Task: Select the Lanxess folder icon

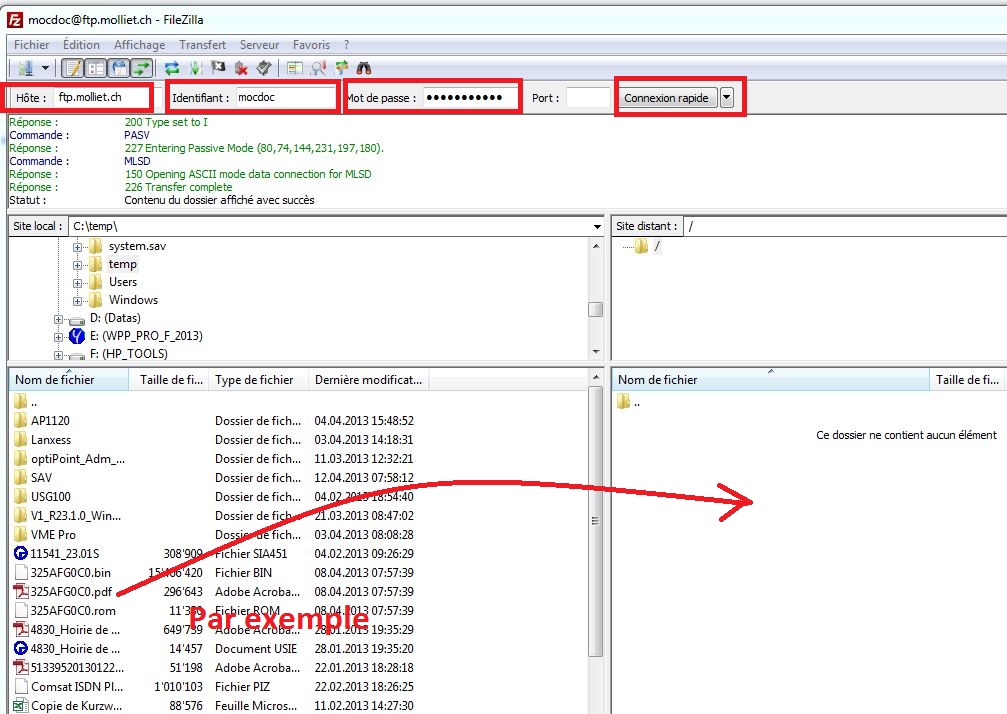Action: point(21,440)
